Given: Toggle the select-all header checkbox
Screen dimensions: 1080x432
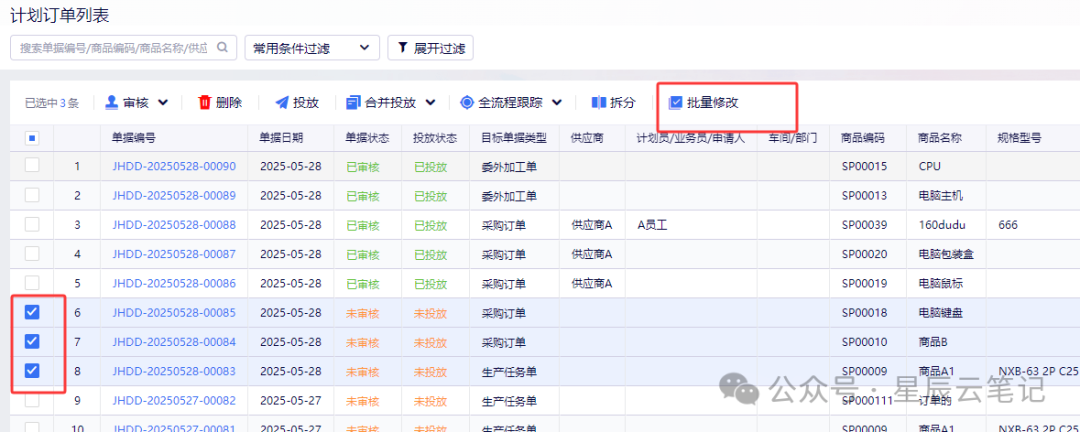Looking at the screenshot, I should pyautogui.click(x=32, y=138).
